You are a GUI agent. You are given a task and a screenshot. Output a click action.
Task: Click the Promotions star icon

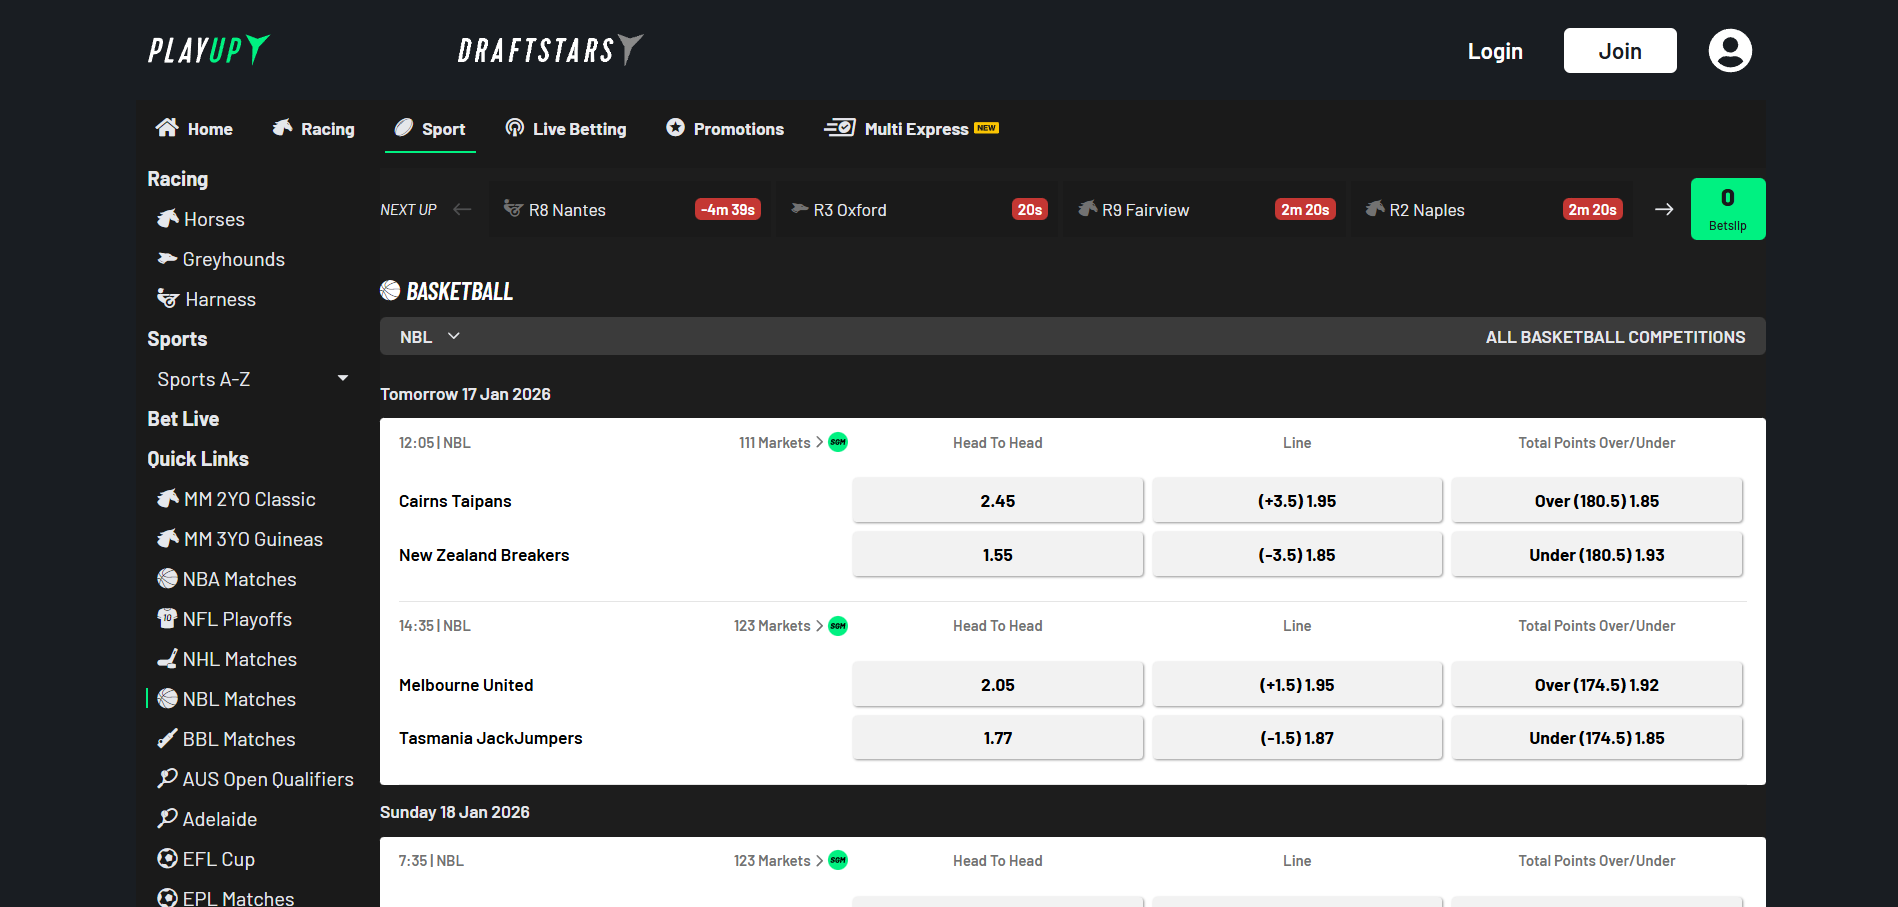click(x=676, y=128)
